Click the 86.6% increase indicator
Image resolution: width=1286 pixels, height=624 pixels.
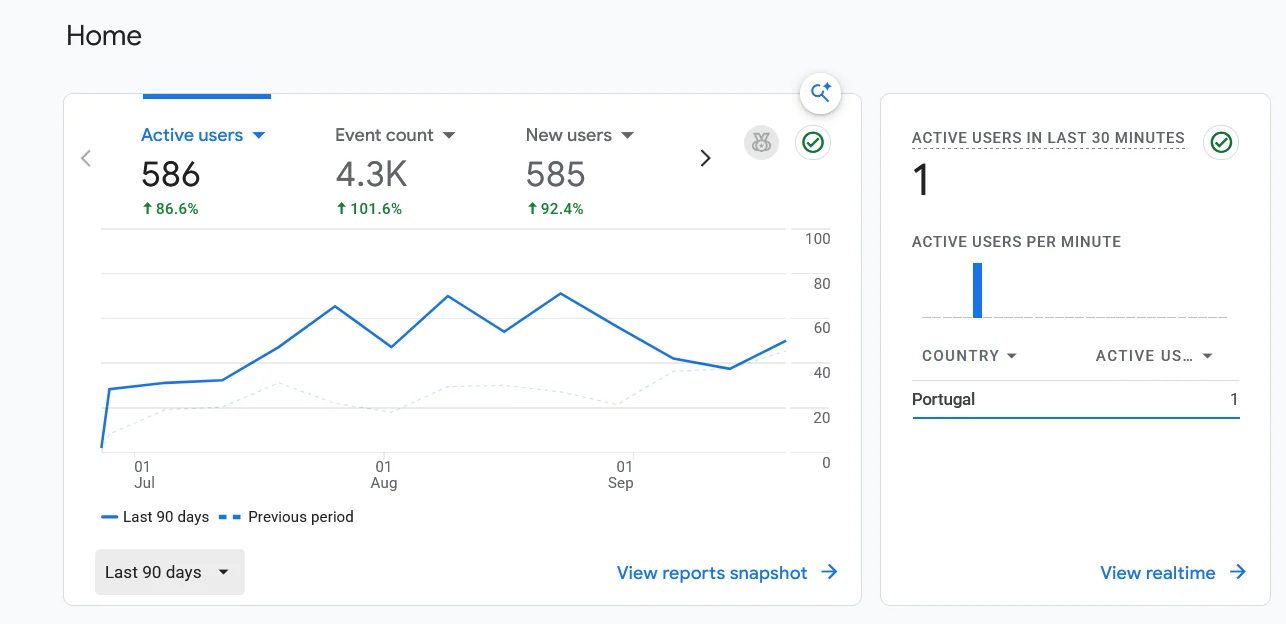(x=170, y=209)
